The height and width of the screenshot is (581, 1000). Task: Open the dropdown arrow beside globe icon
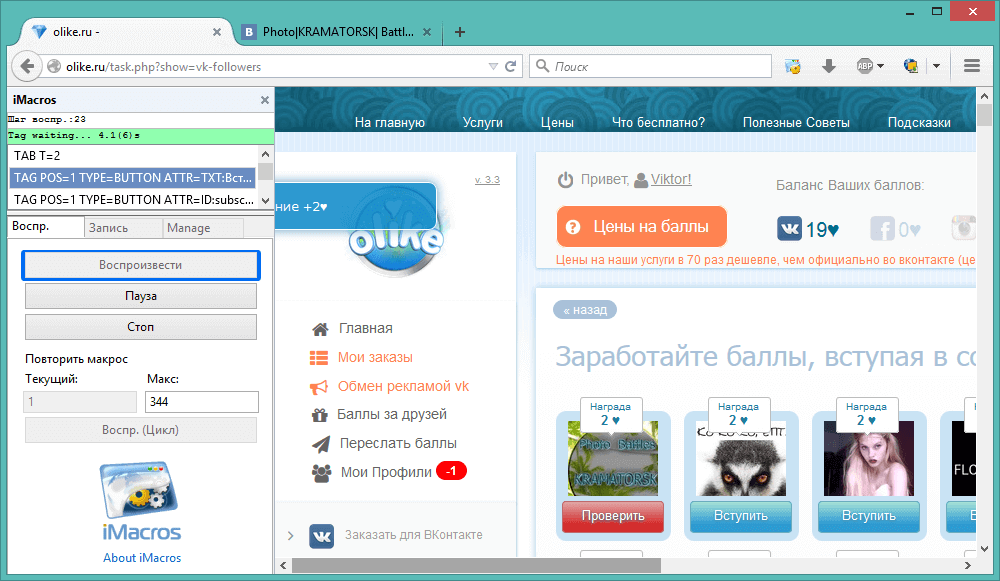click(x=936, y=66)
